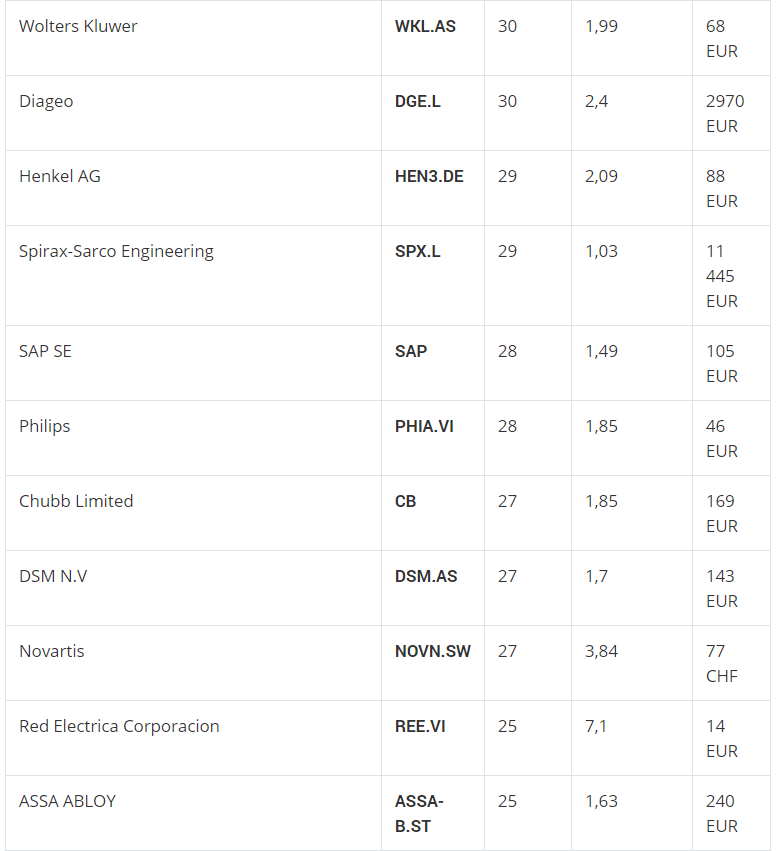Viewport: 776px width, 851px height.
Task: Click the SPX.L ticker
Action: pyautogui.click(x=417, y=251)
